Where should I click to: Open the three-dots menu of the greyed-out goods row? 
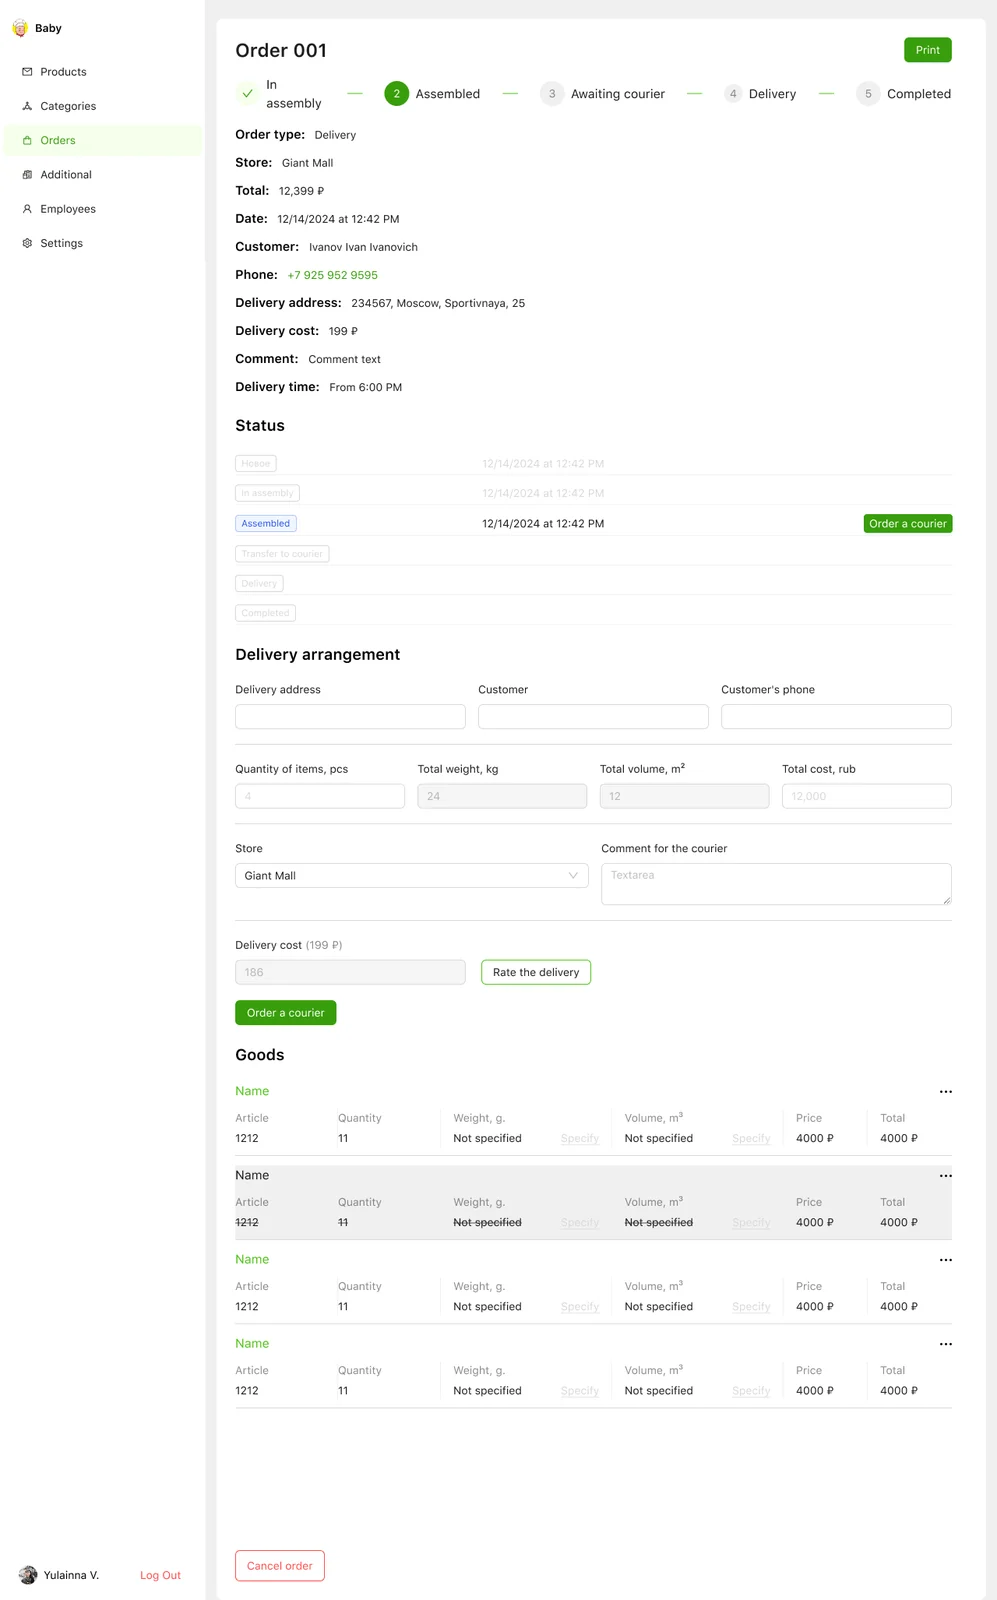pyautogui.click(x=945, y=1176)
